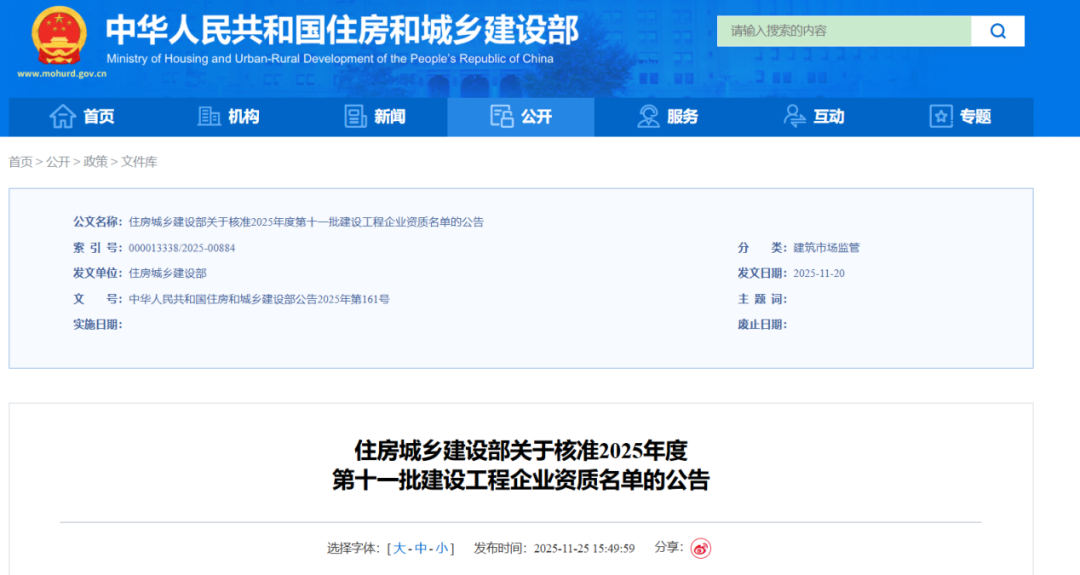Image resolution: width=1080 pixels, height=575 pixels.
Task: Set font size to 中
Action: pyautogui.click(x=421, y=548)
